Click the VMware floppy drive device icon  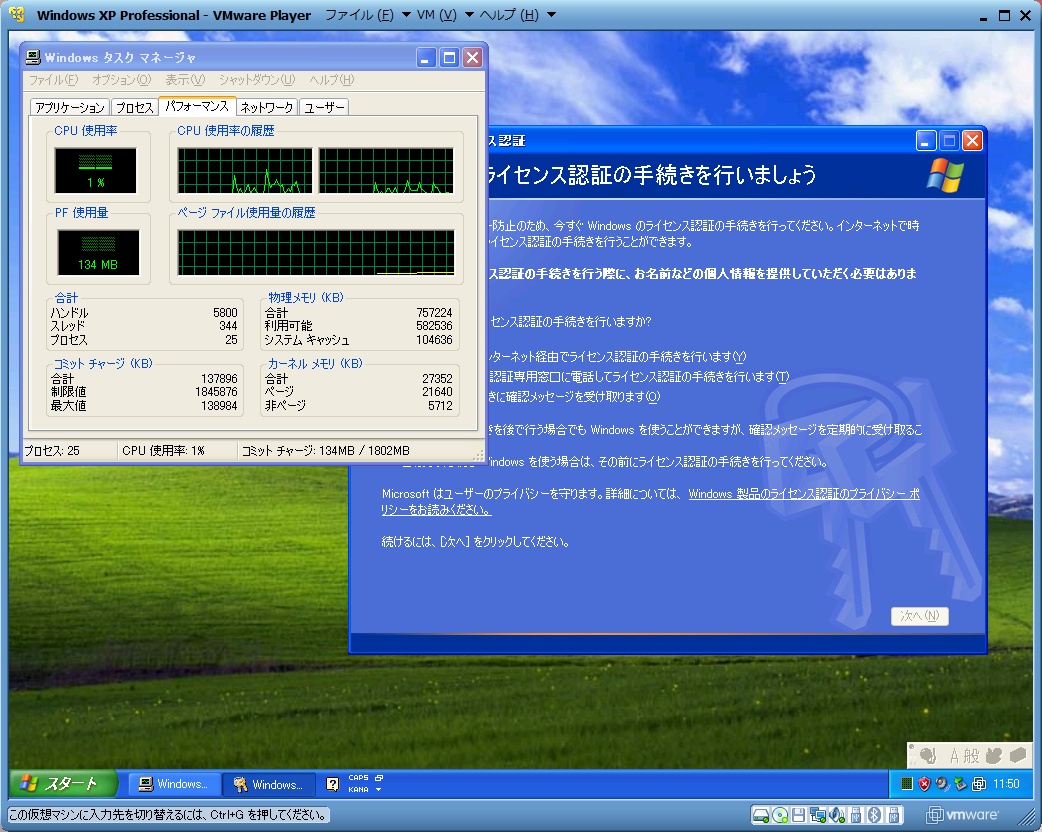799,815
